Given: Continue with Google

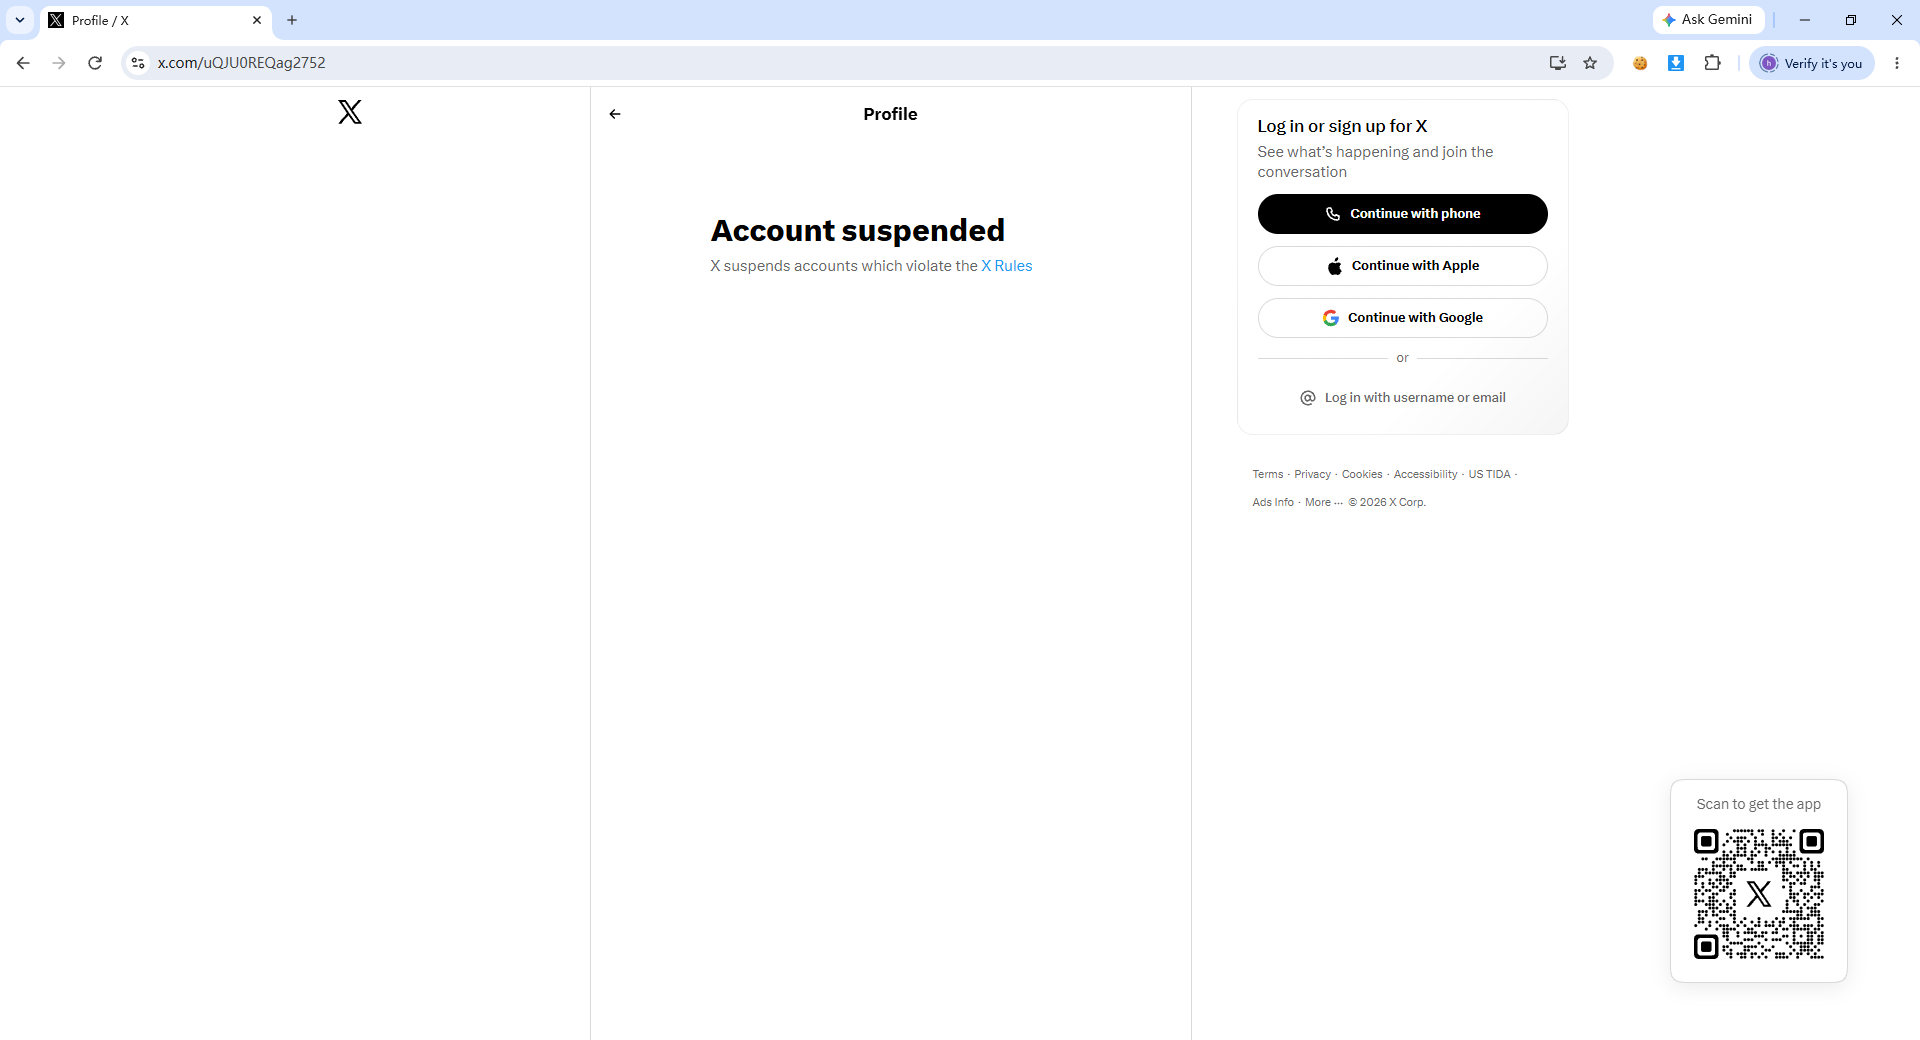Looking at the screenshot, I should [x=1402, y=318].
